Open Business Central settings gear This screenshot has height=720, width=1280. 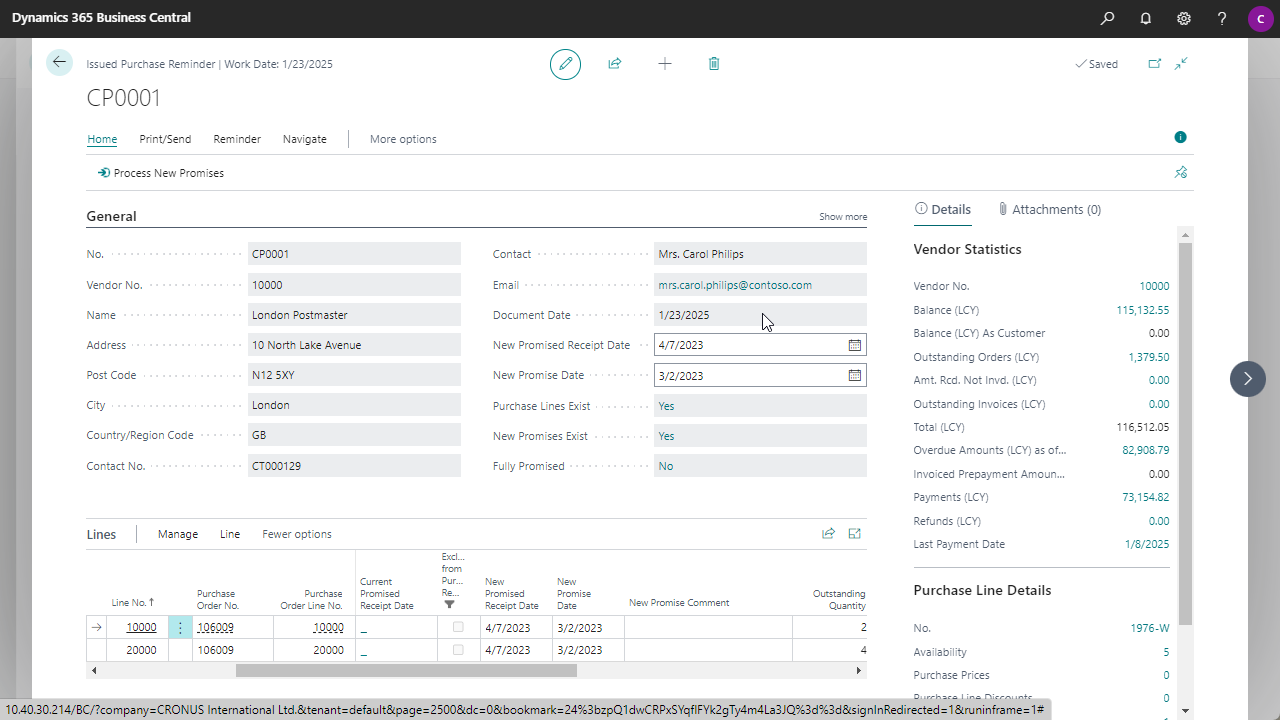click(x=1183, y=18)
